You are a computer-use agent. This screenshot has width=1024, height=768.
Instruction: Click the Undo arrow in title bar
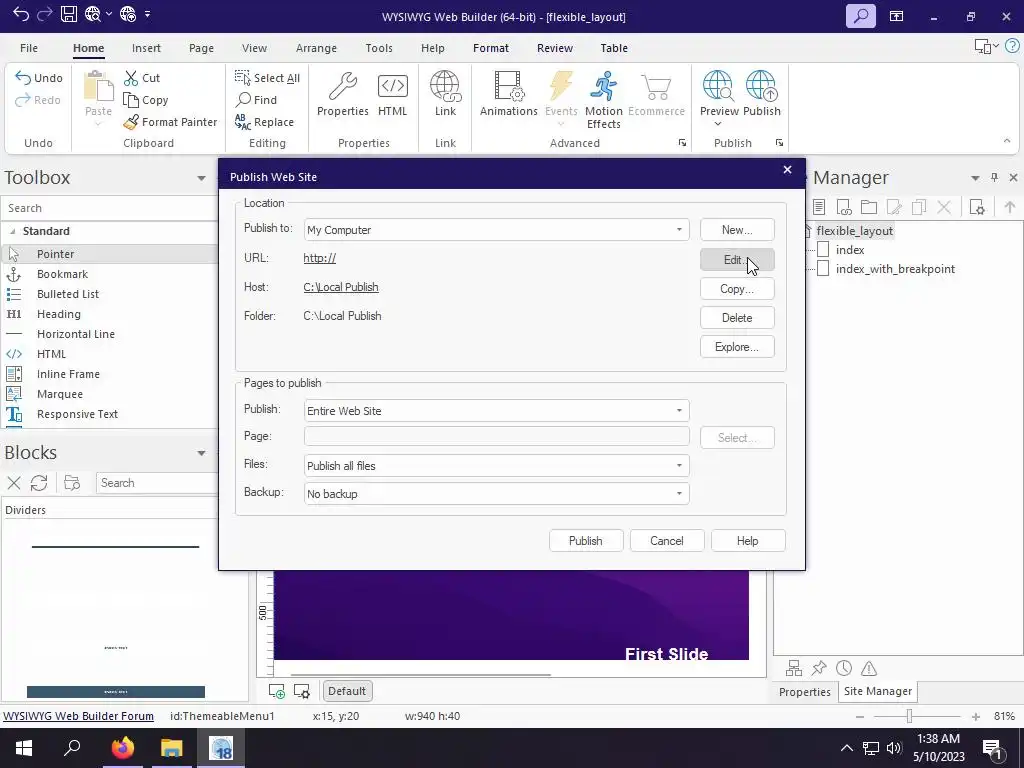[20, 14]
